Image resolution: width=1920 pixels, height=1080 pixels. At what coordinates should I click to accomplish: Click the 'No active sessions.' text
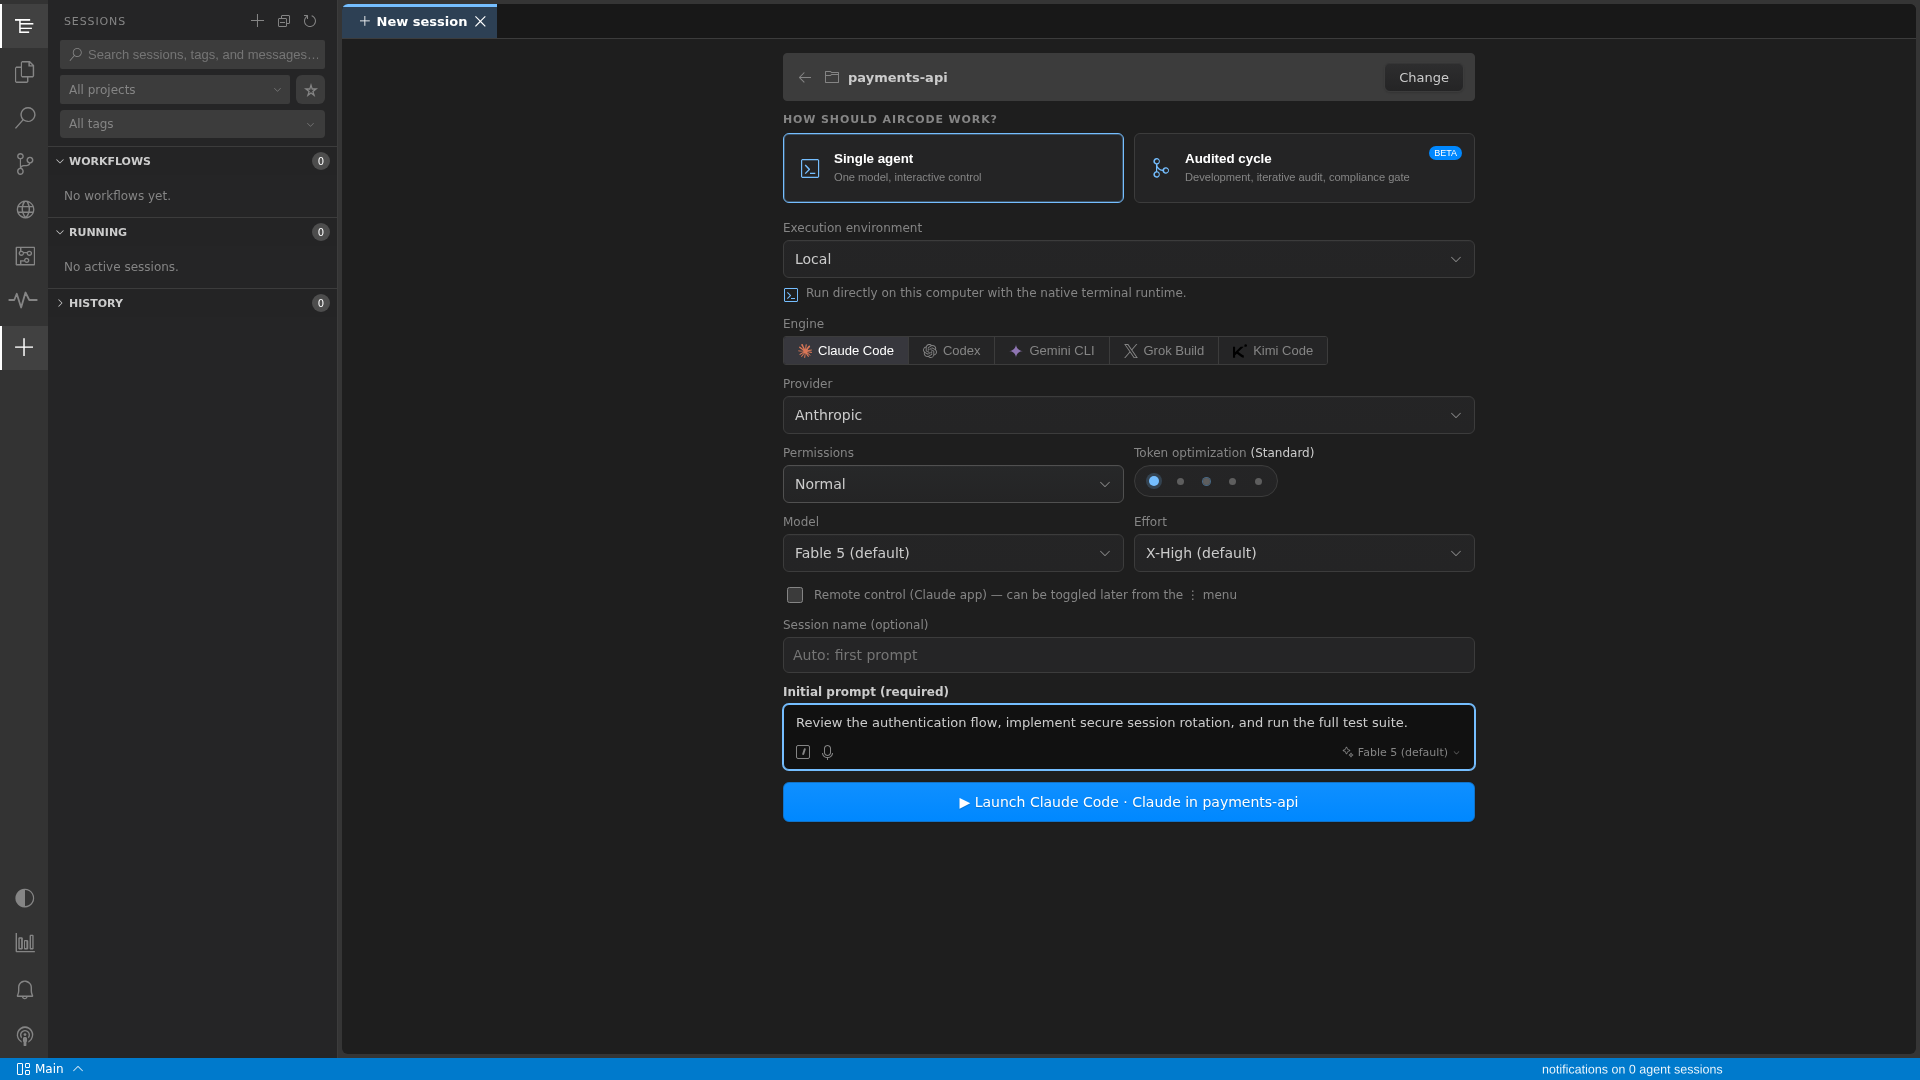(x=121, y=267)
